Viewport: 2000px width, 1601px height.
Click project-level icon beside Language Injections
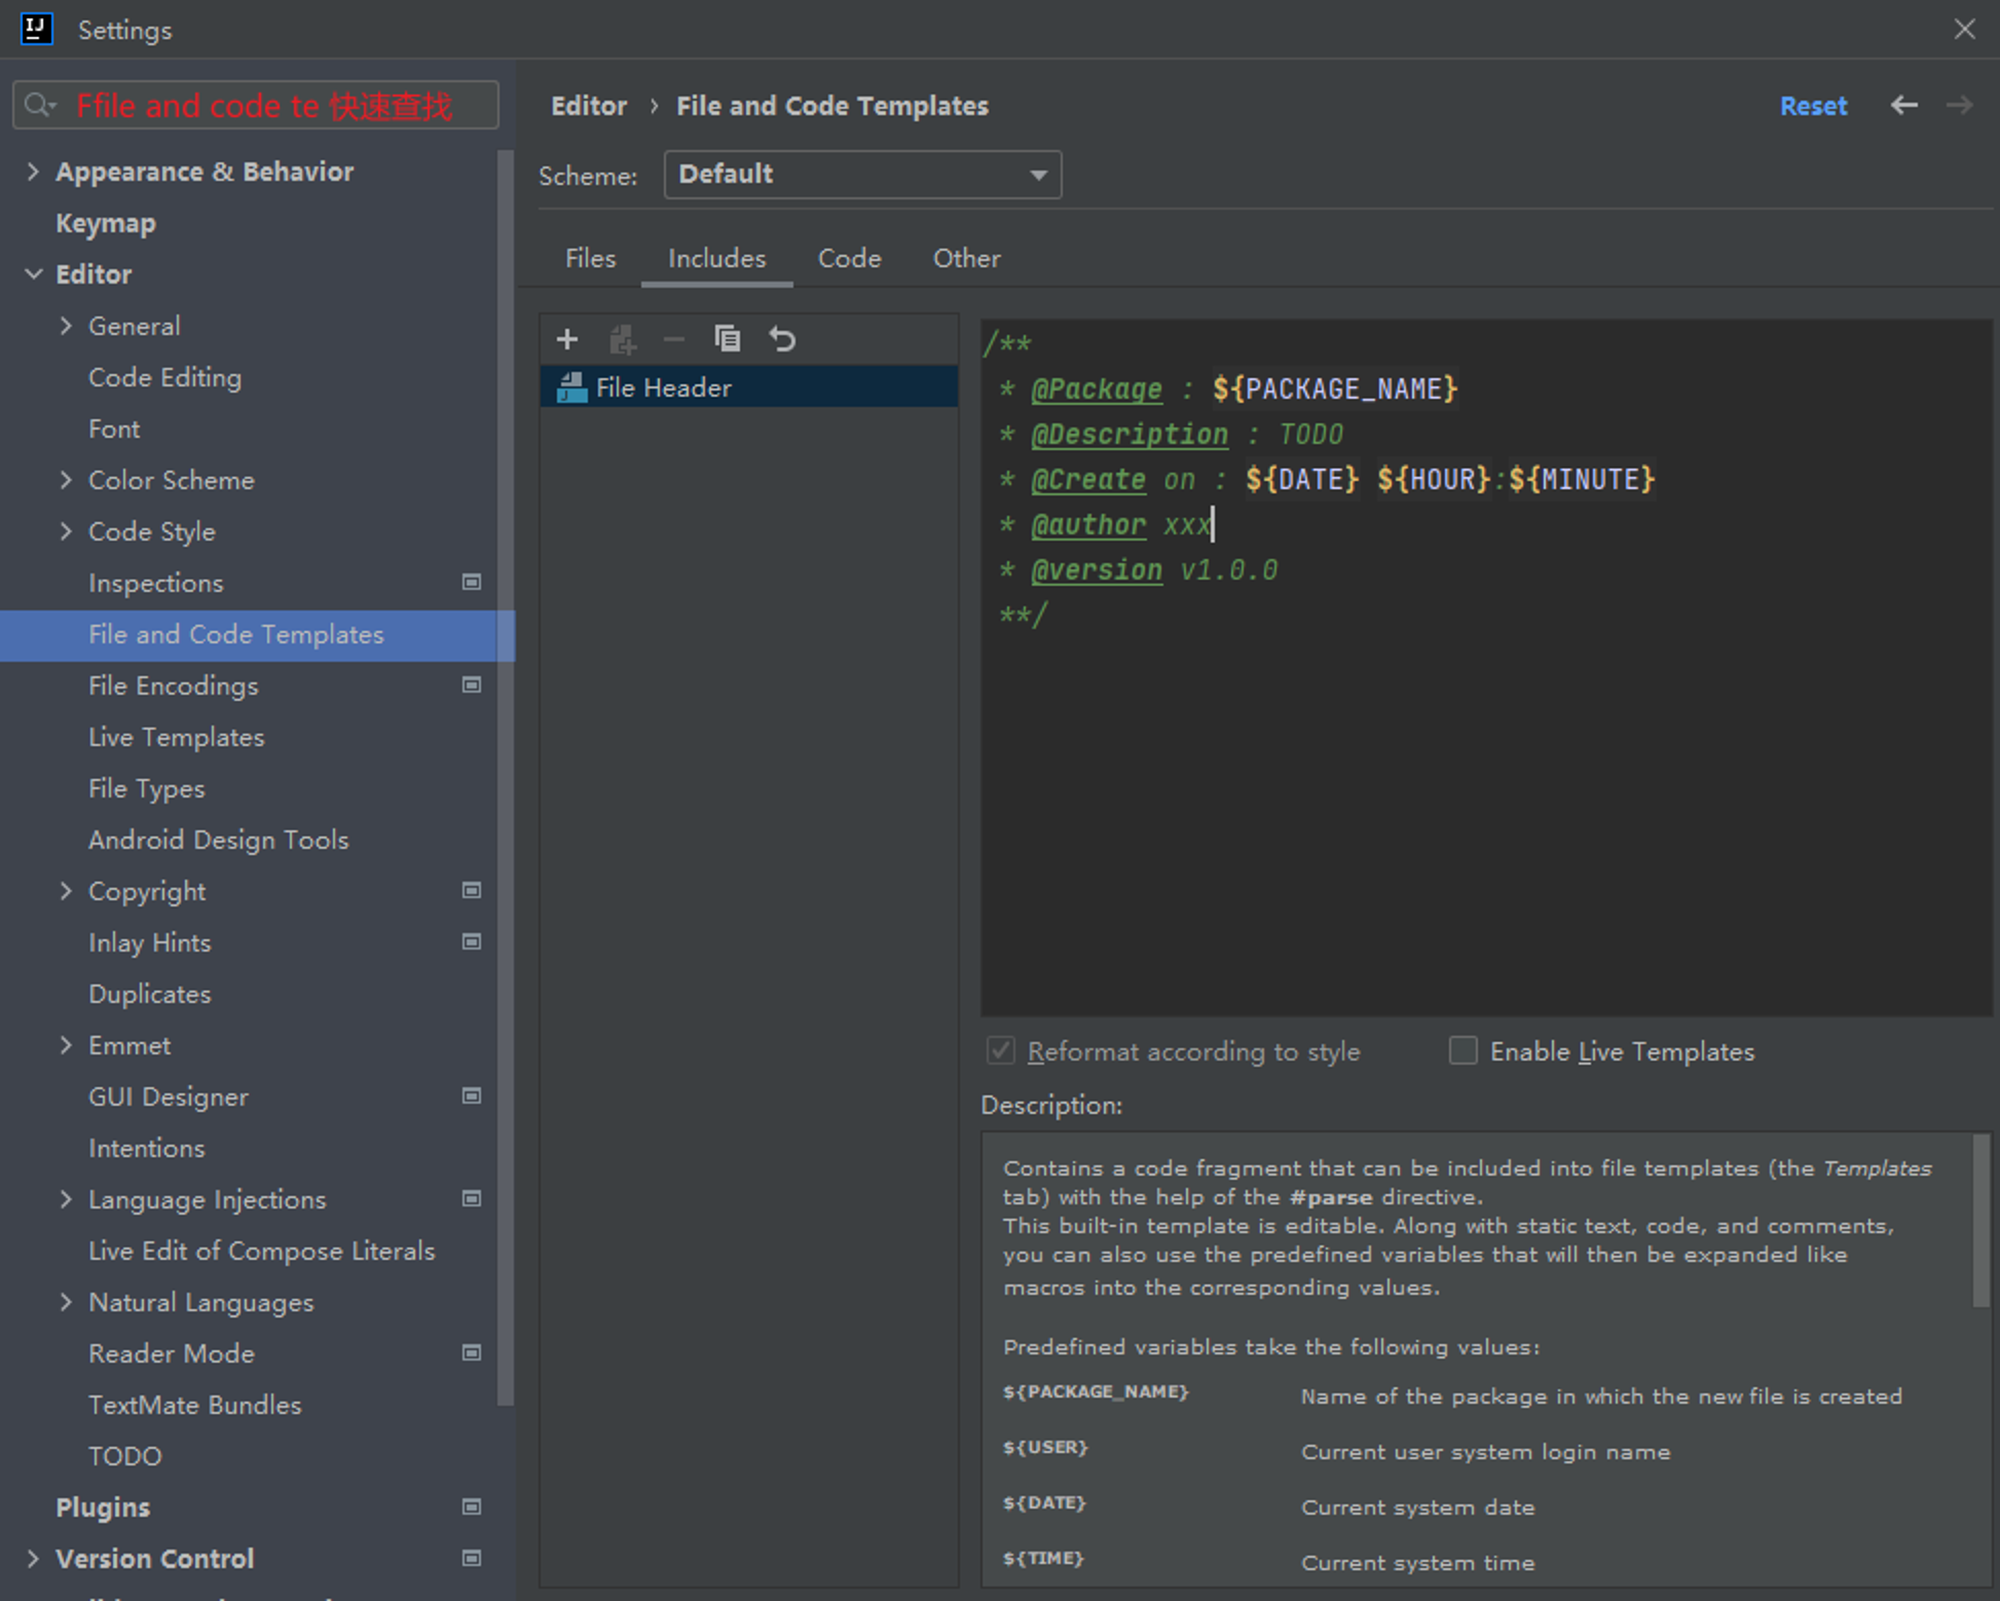(472, 1198)
